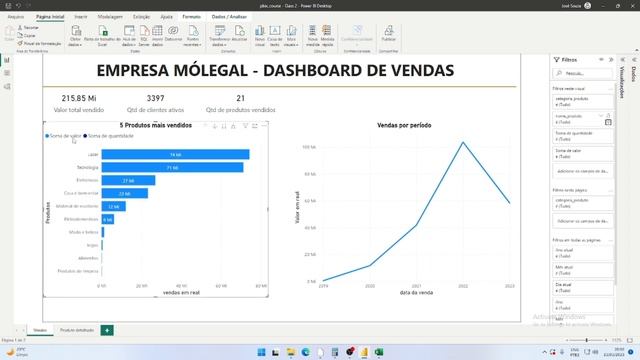Click the Soma de quantidade legend color

(85, 136)
